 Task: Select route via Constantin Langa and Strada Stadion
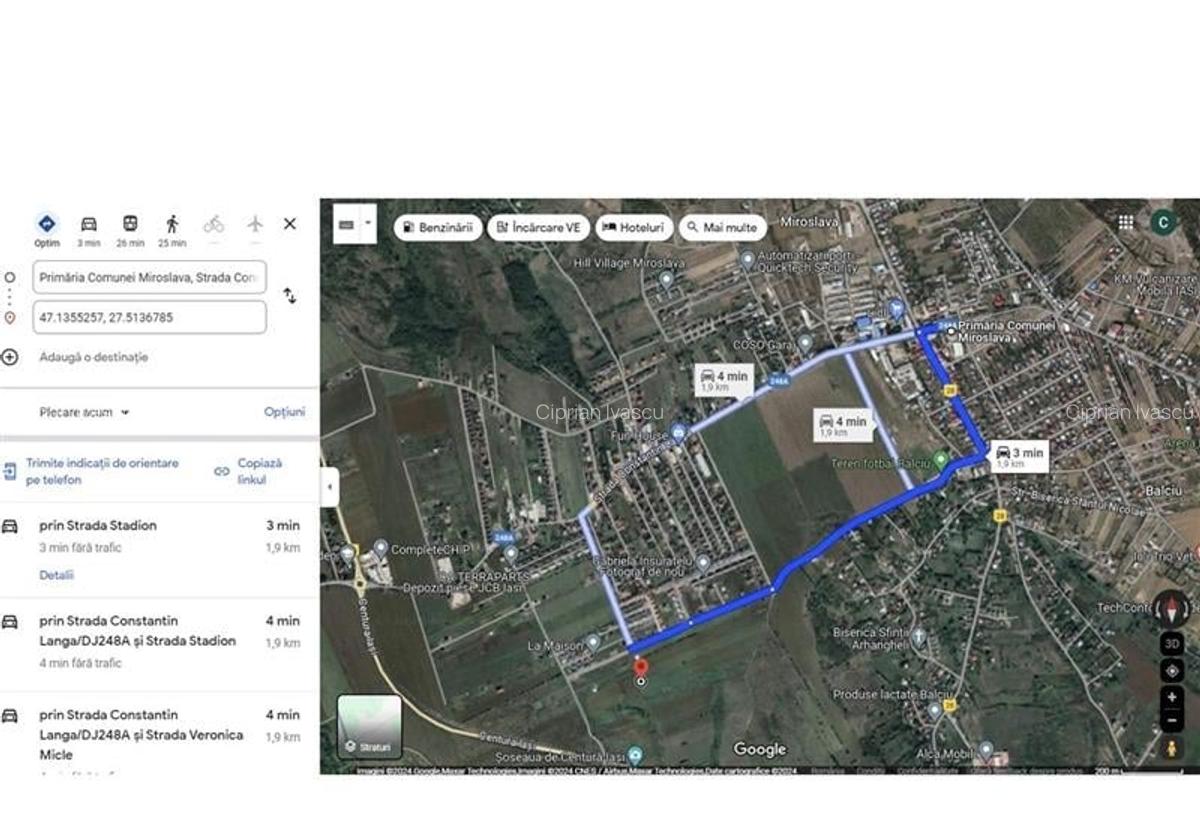[159, 645]
